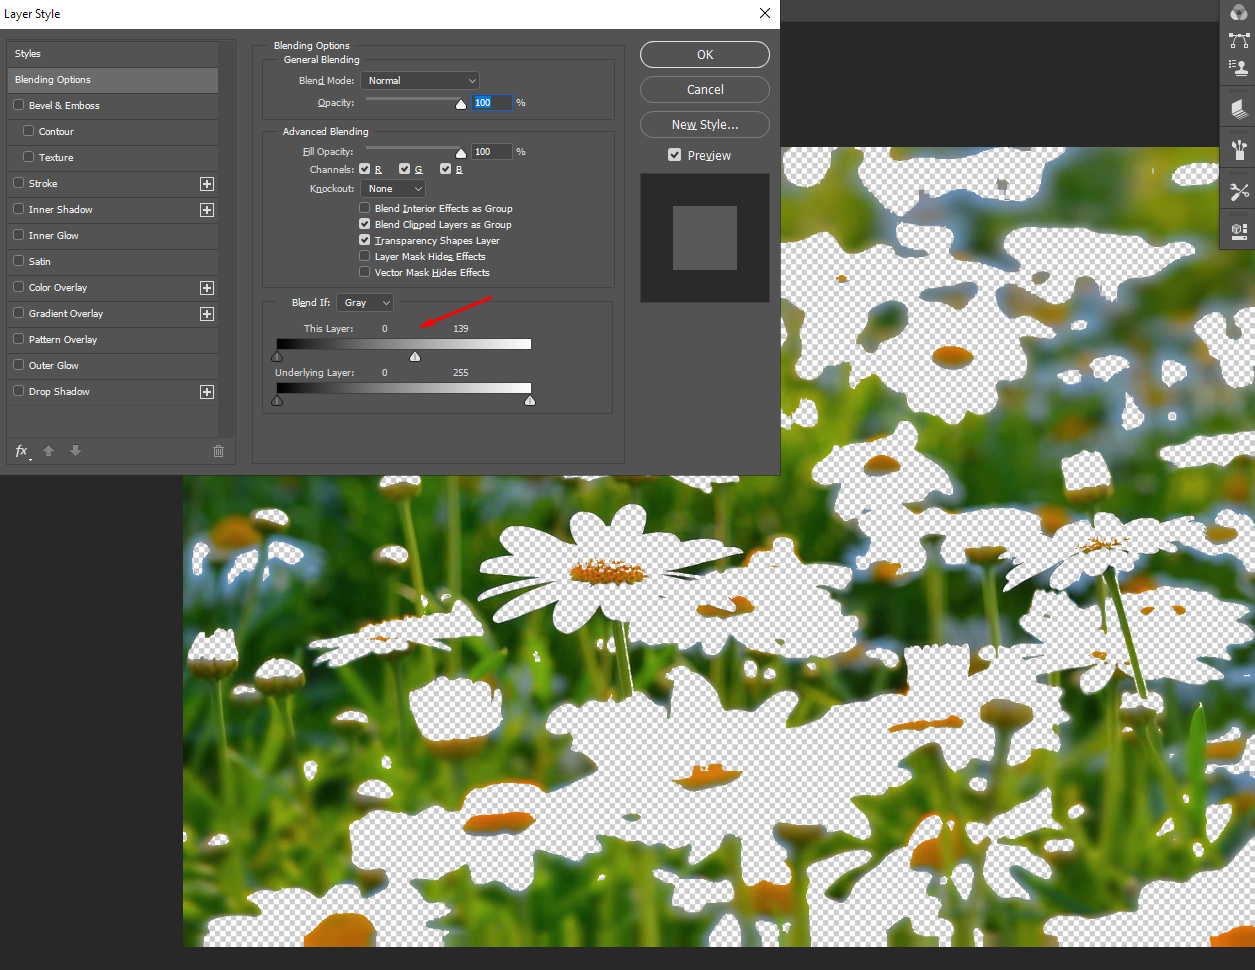
Task: Click the Opacity value input field
Action: (491, 102)
